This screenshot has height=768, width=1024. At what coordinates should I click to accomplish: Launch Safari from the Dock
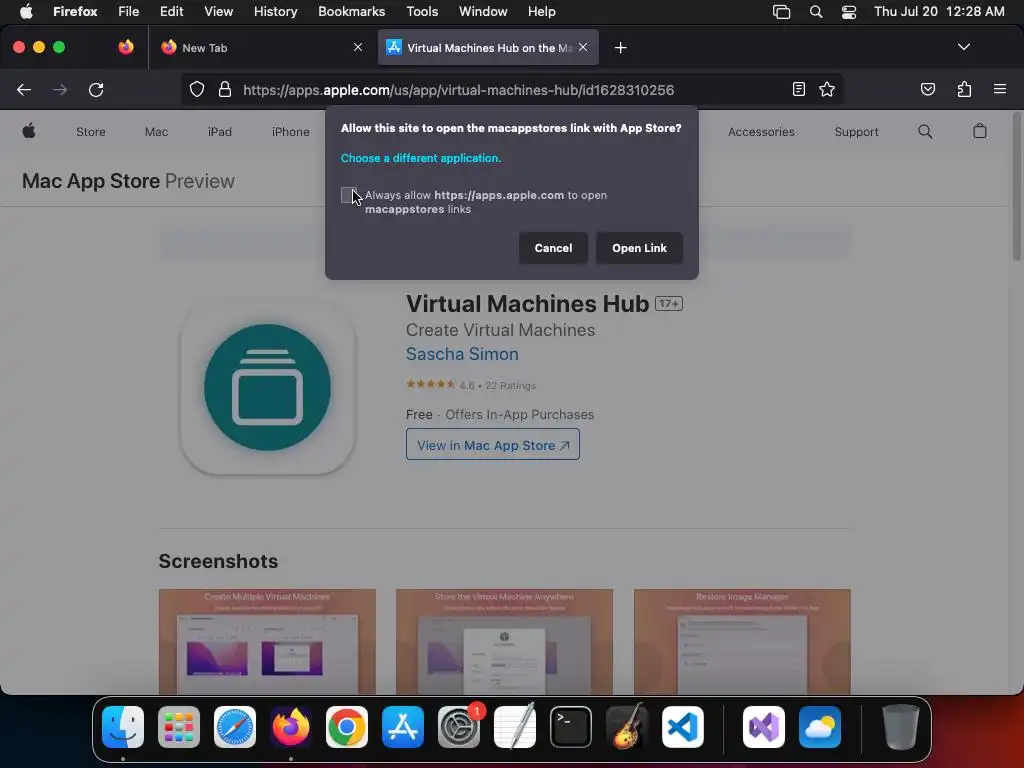235,727
